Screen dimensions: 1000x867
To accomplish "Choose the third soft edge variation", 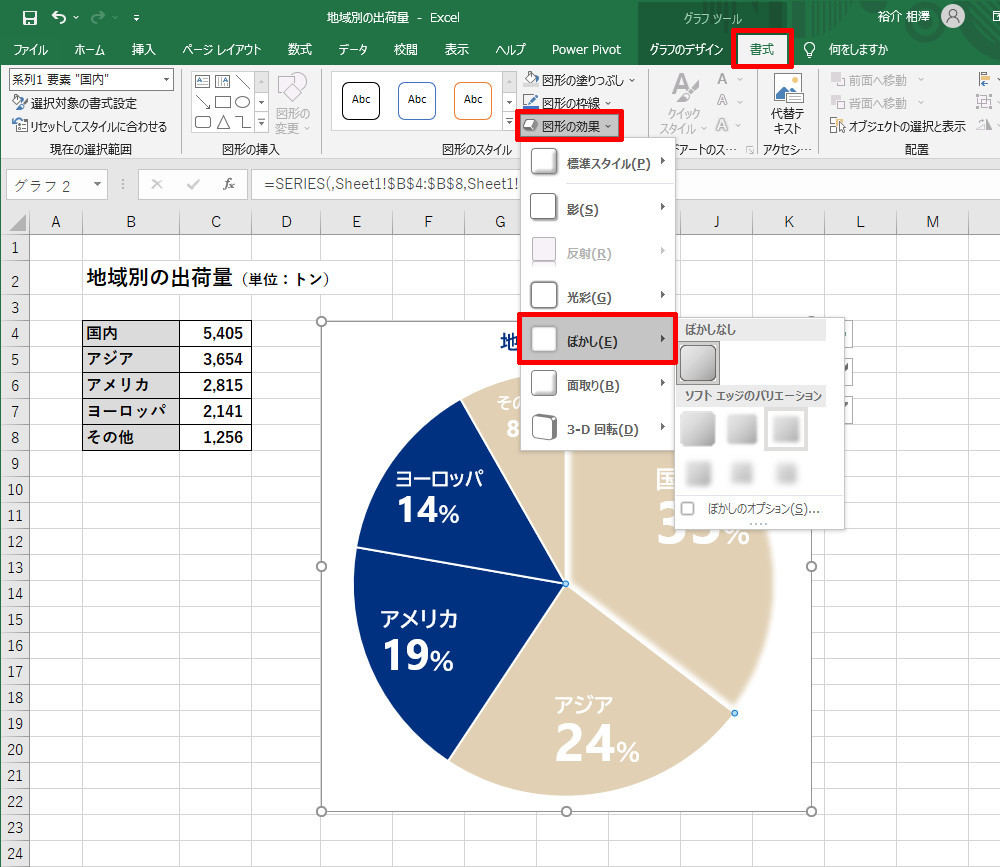I will point(787,431).
